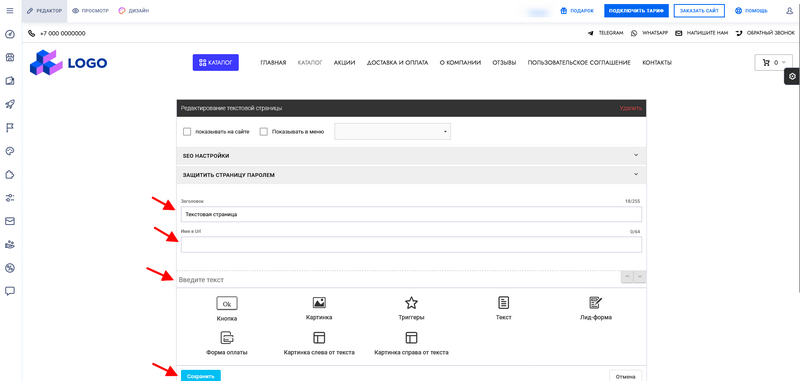Expand Защитить страницу паролем section
Screen dimensions: 800x381
tap(411, 174)
